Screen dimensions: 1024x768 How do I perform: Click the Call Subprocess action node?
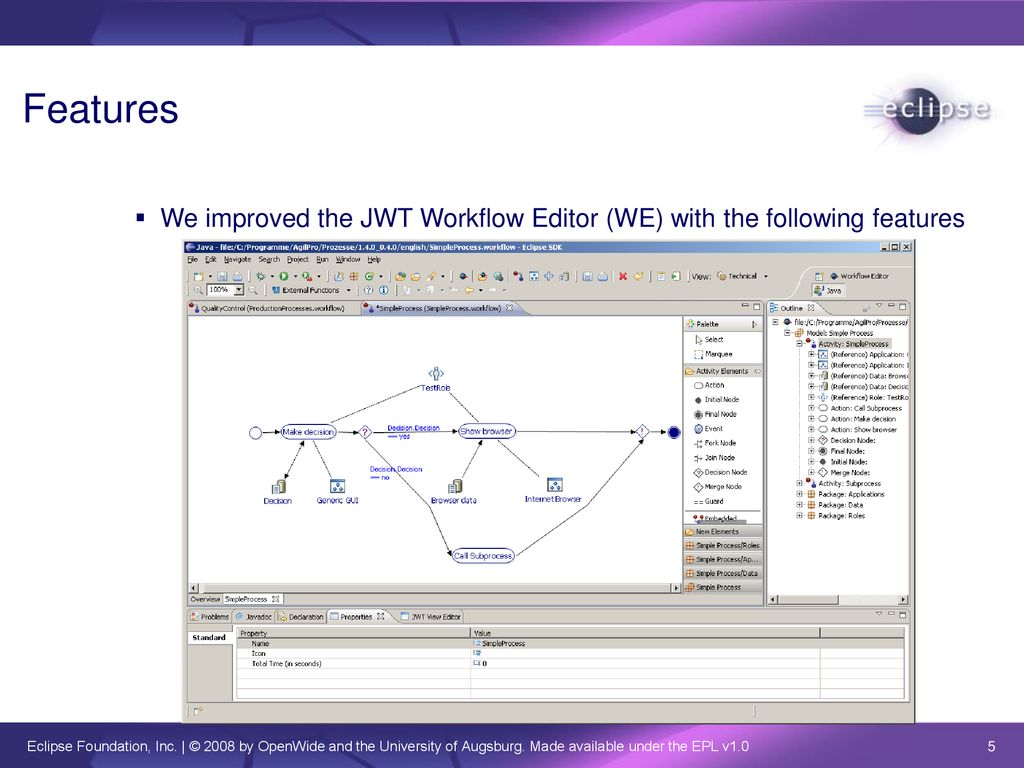coord(483,556)
